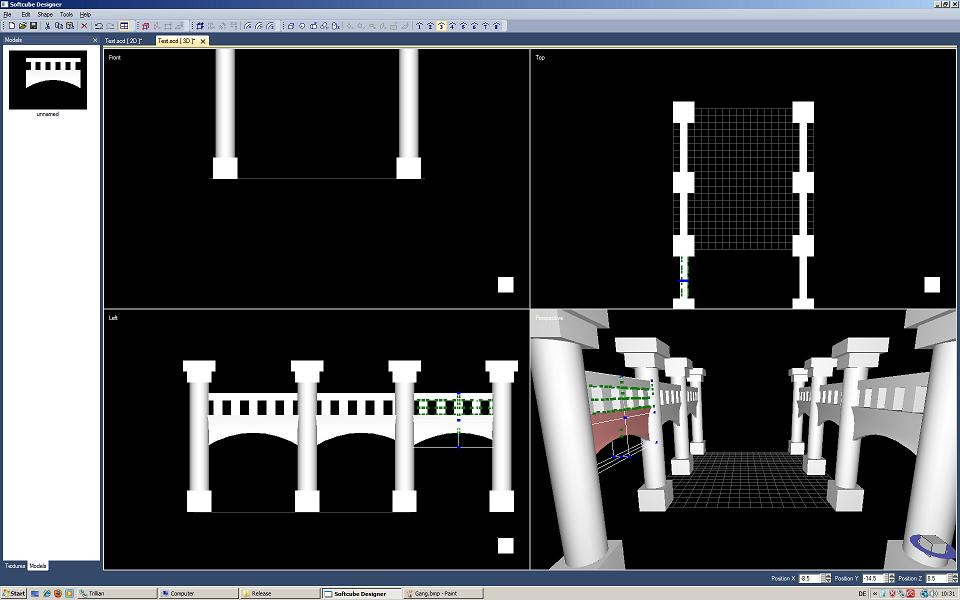The image size is (960, 600).
Task: Open the File menu
Action: pos(8,15)
